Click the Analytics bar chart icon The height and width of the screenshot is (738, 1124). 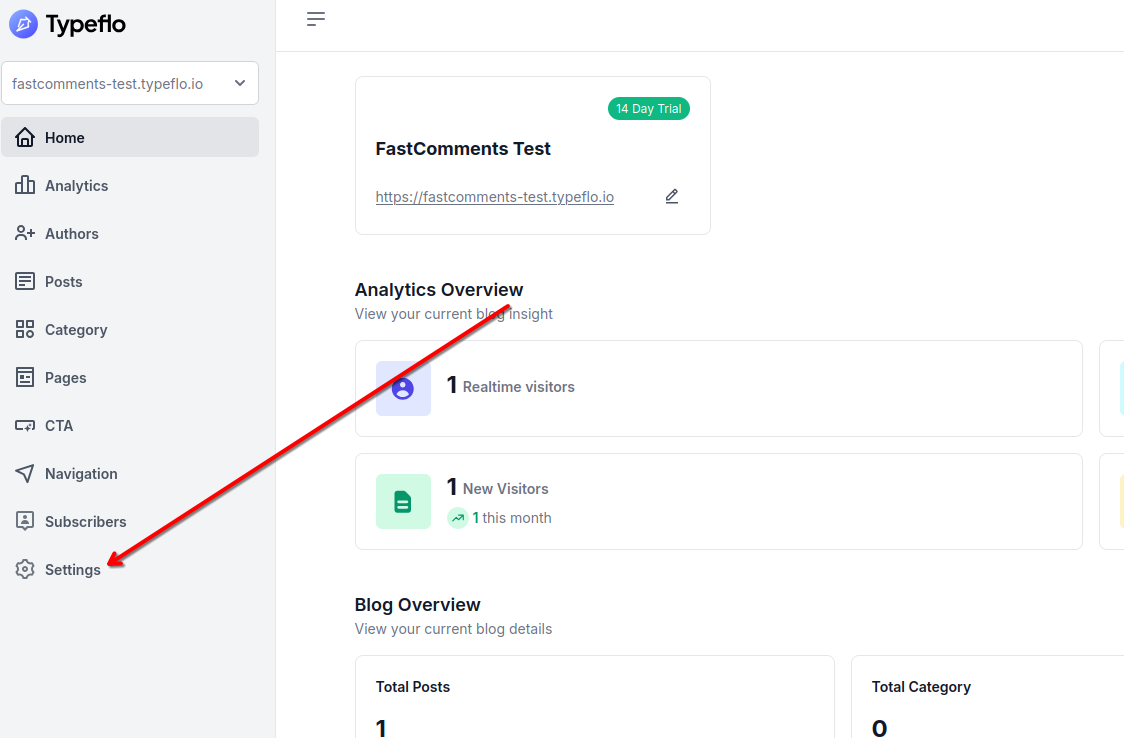(25, 185)
